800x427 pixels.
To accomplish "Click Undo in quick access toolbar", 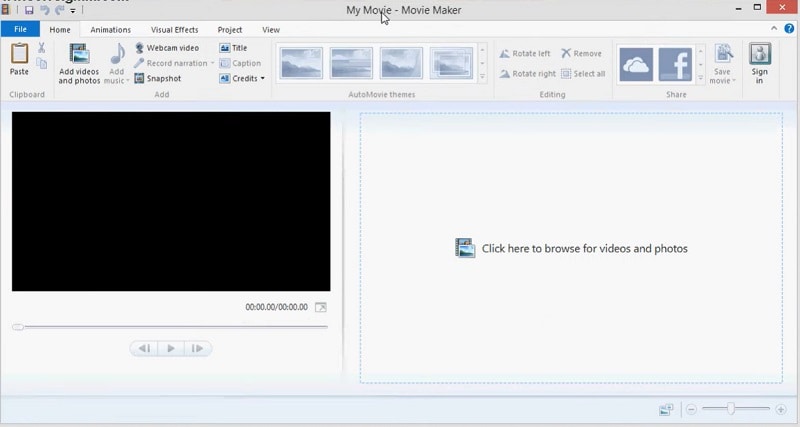I will [44, 10].
